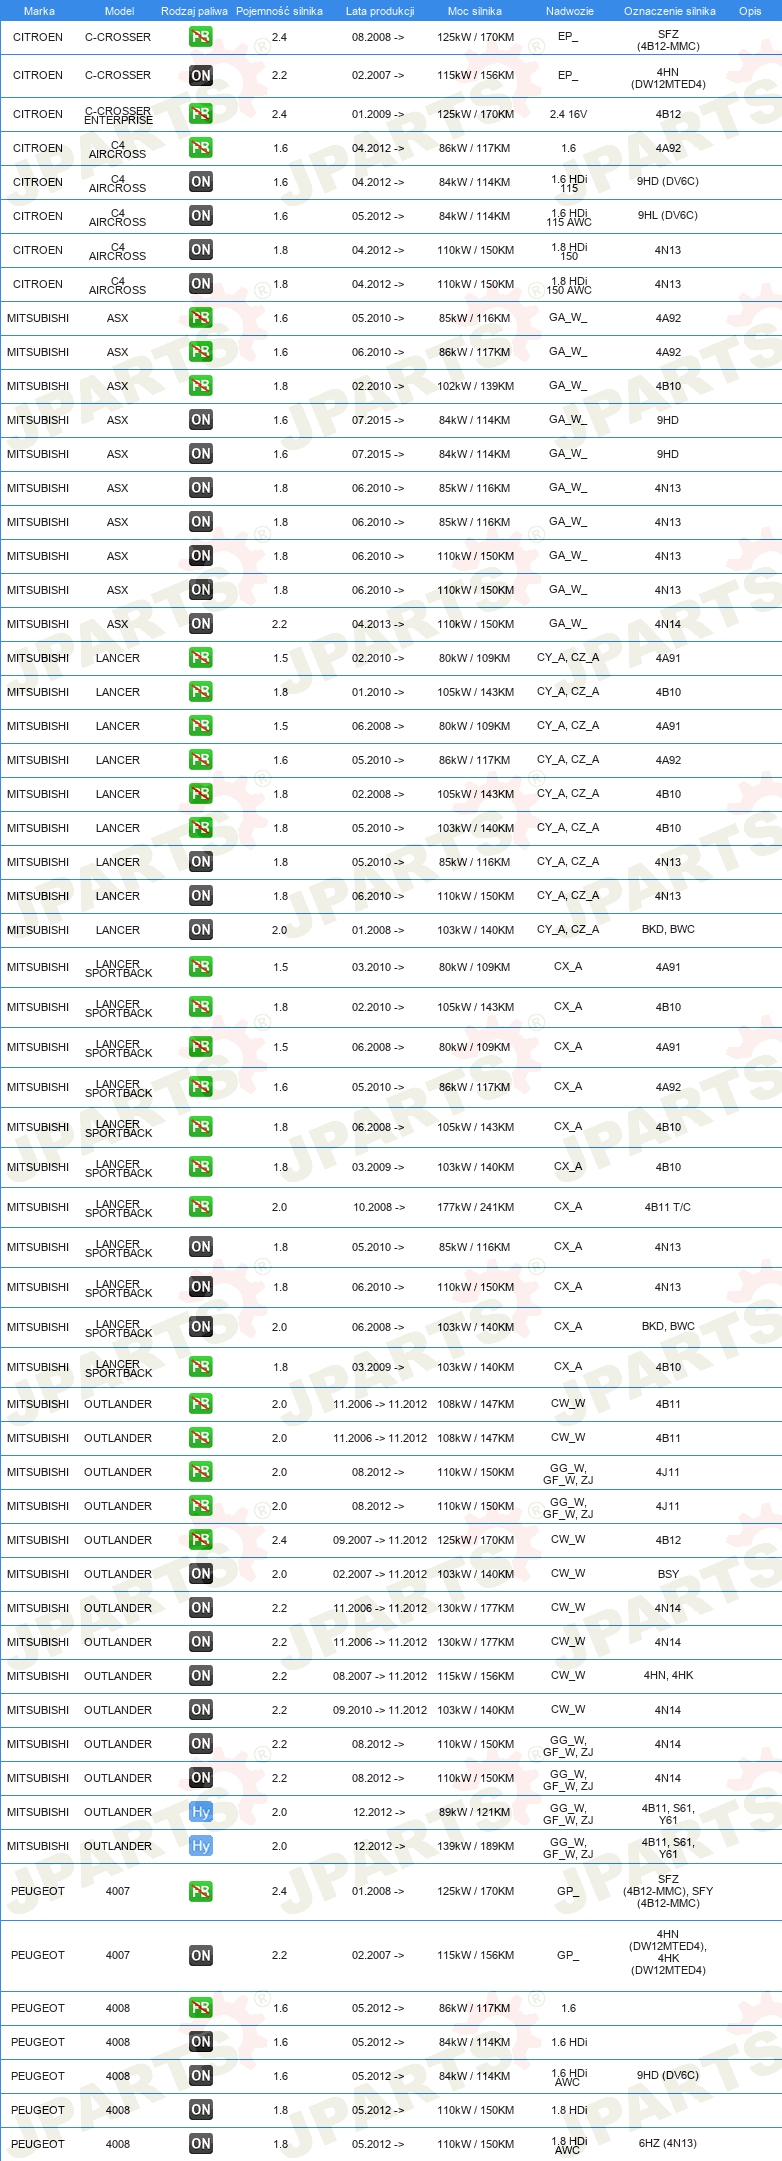This screenshot has height=2161, width=782.
Task: Click diesel icon for Outlander 2.0 BSY row
Action: [201, 1574]
